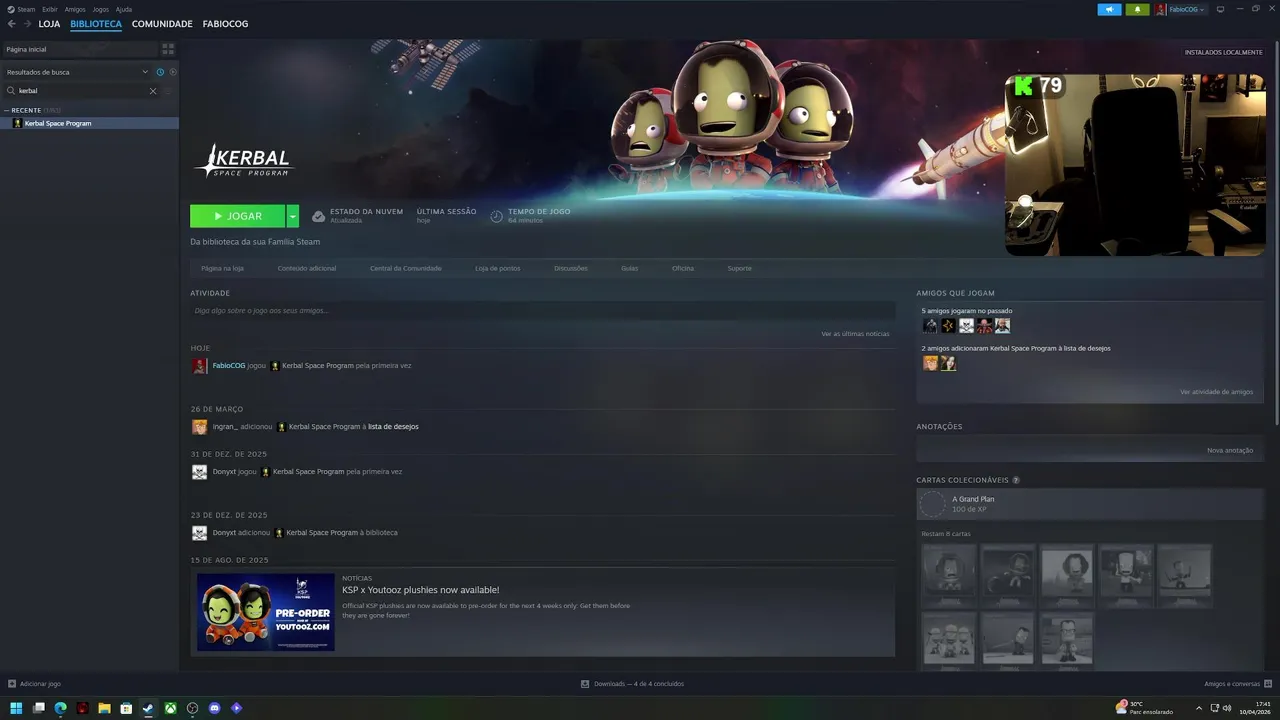
Task: Open advanced filter icon beside search
Action: [169, 91]
